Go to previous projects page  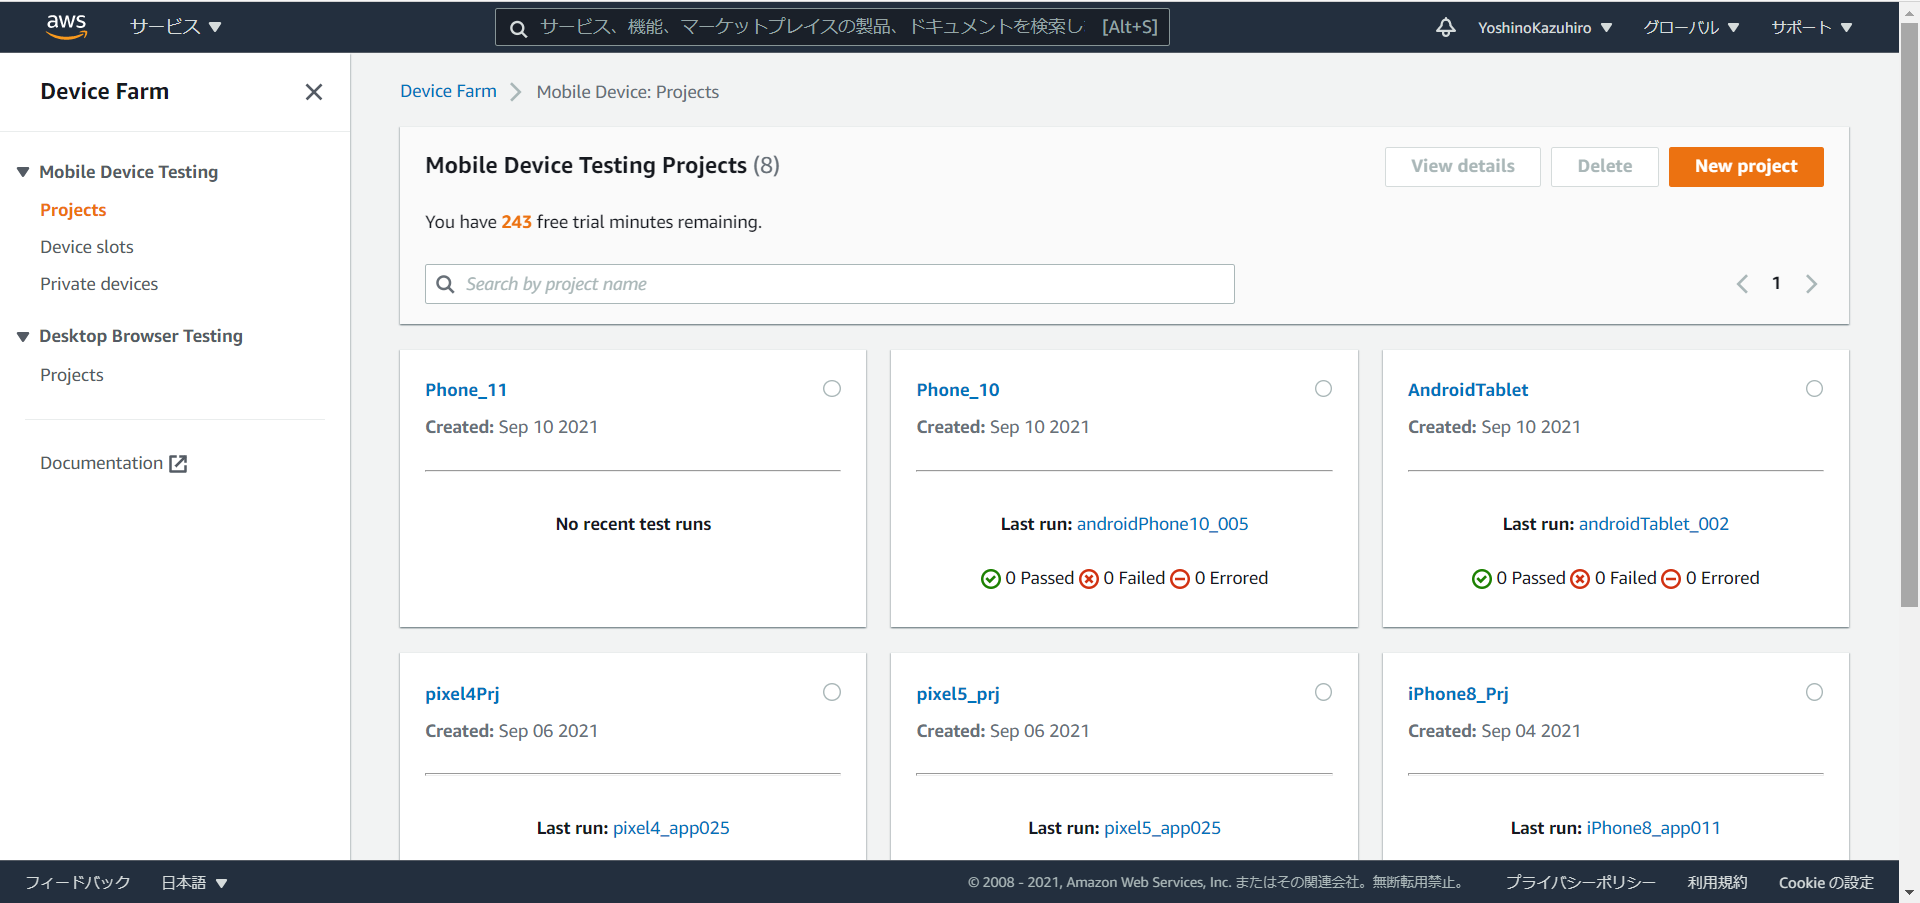(1742, 284)
